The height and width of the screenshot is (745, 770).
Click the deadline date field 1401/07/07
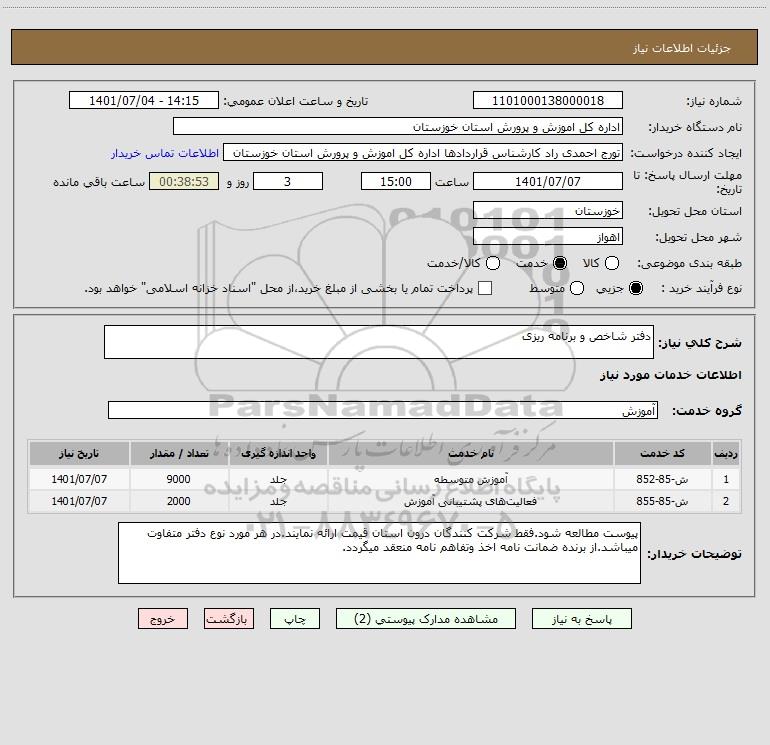tap(548, 181)
